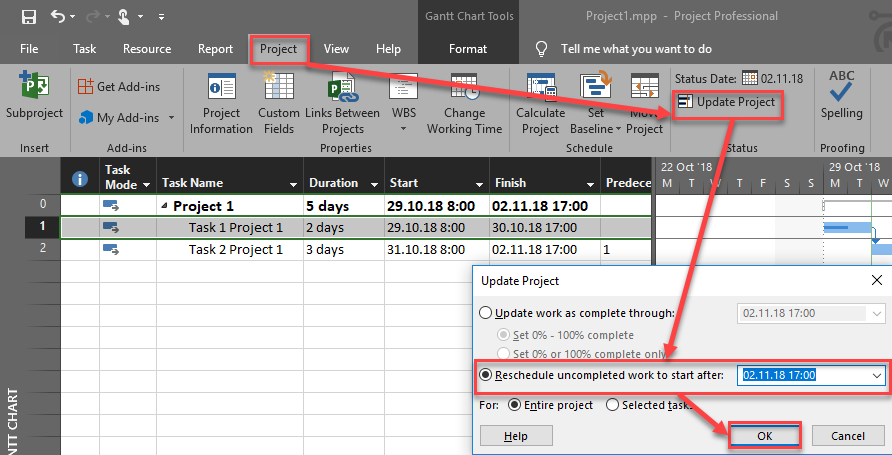Click the Custom Fields icon
The width and height of the screenshot is (892, 455).
278,88
